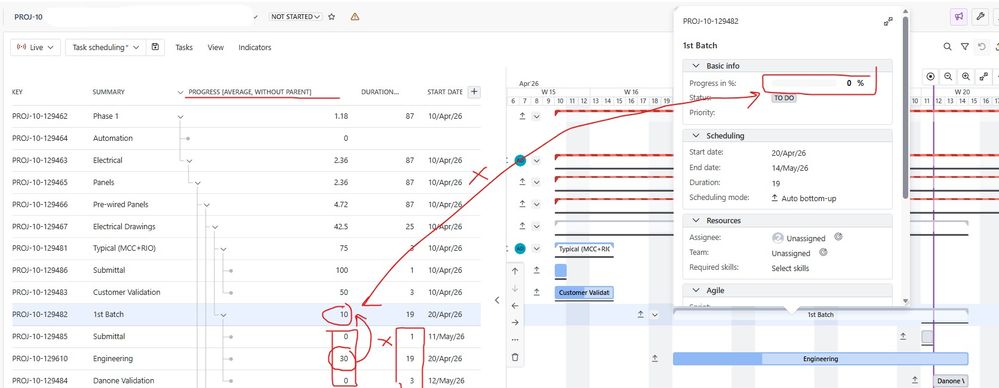Click the save view floppy icon
This screenshot has width=999, height=388.
click(x=155, y=47)
